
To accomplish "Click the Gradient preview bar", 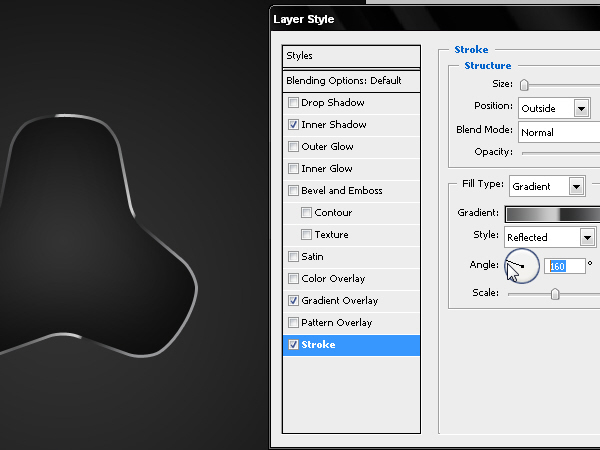I will click(552, 214).
